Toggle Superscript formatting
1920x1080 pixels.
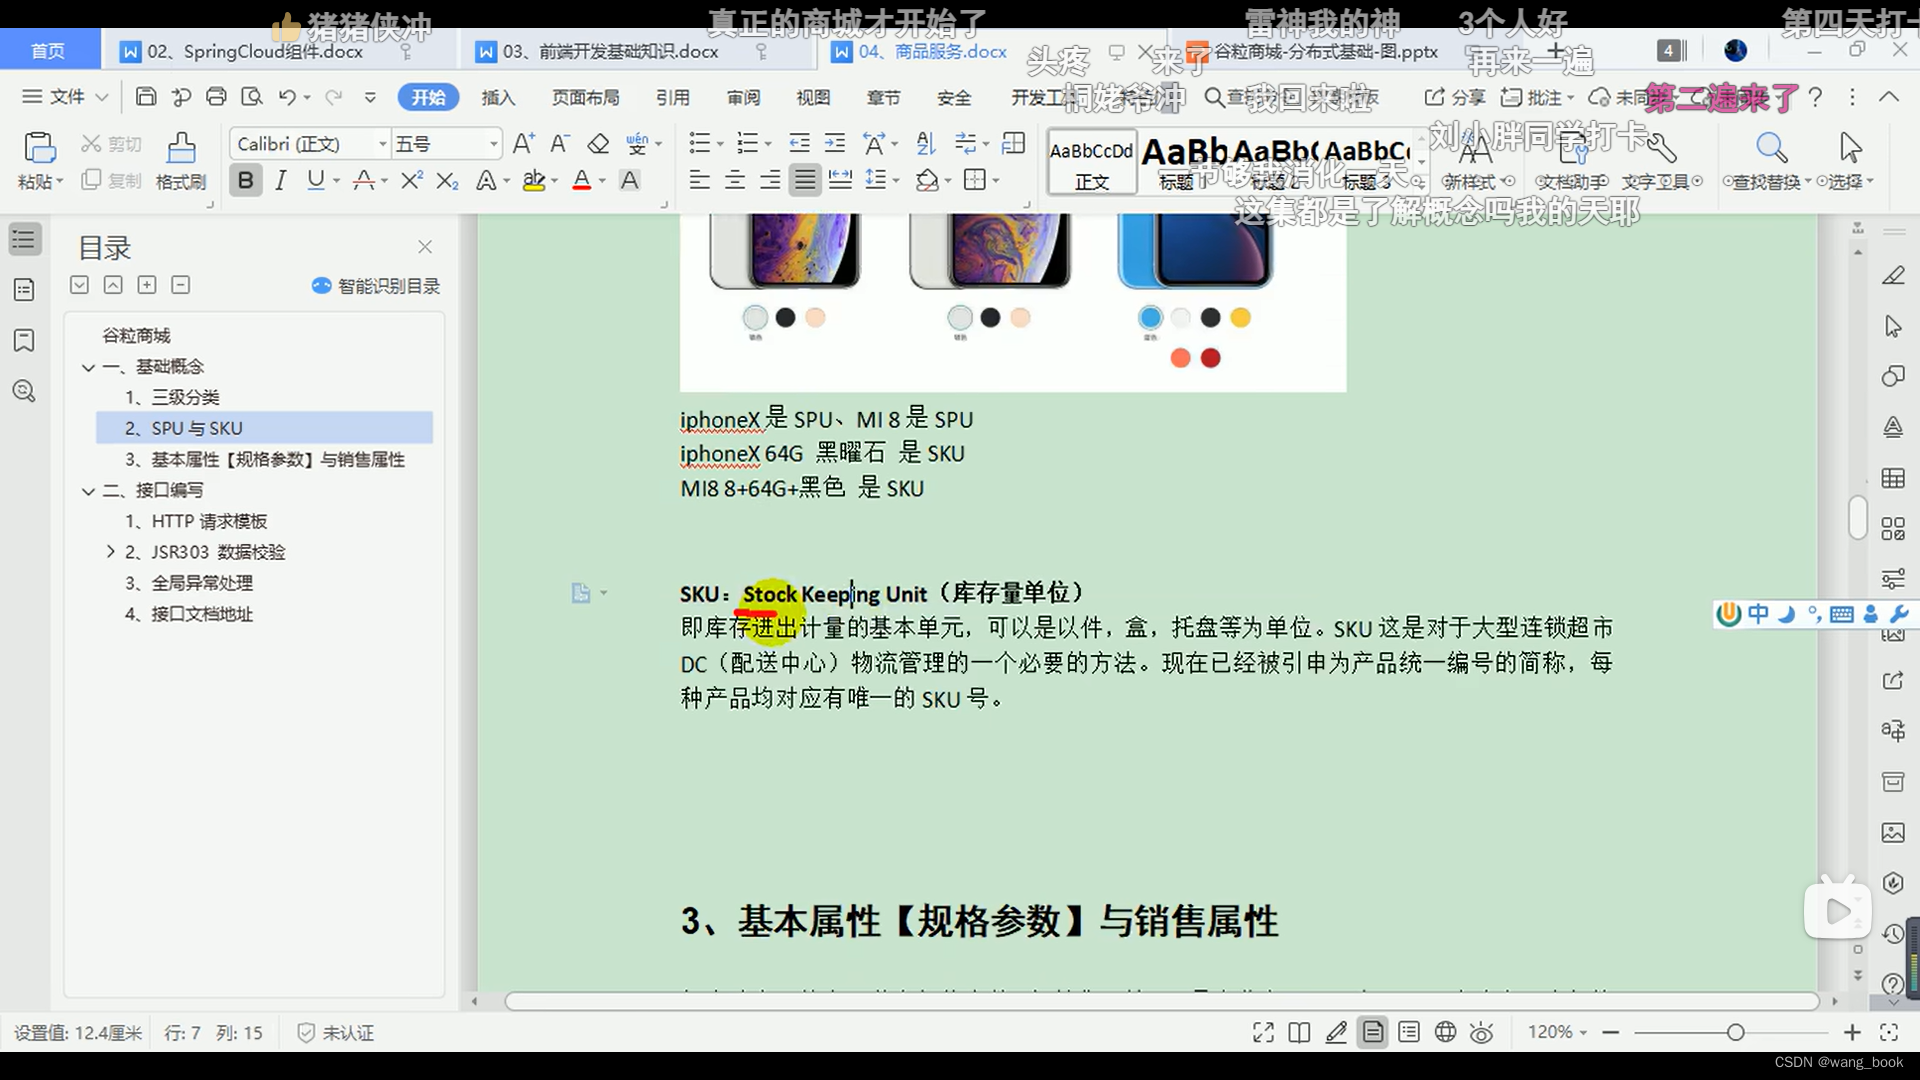(x=412, y=180)
